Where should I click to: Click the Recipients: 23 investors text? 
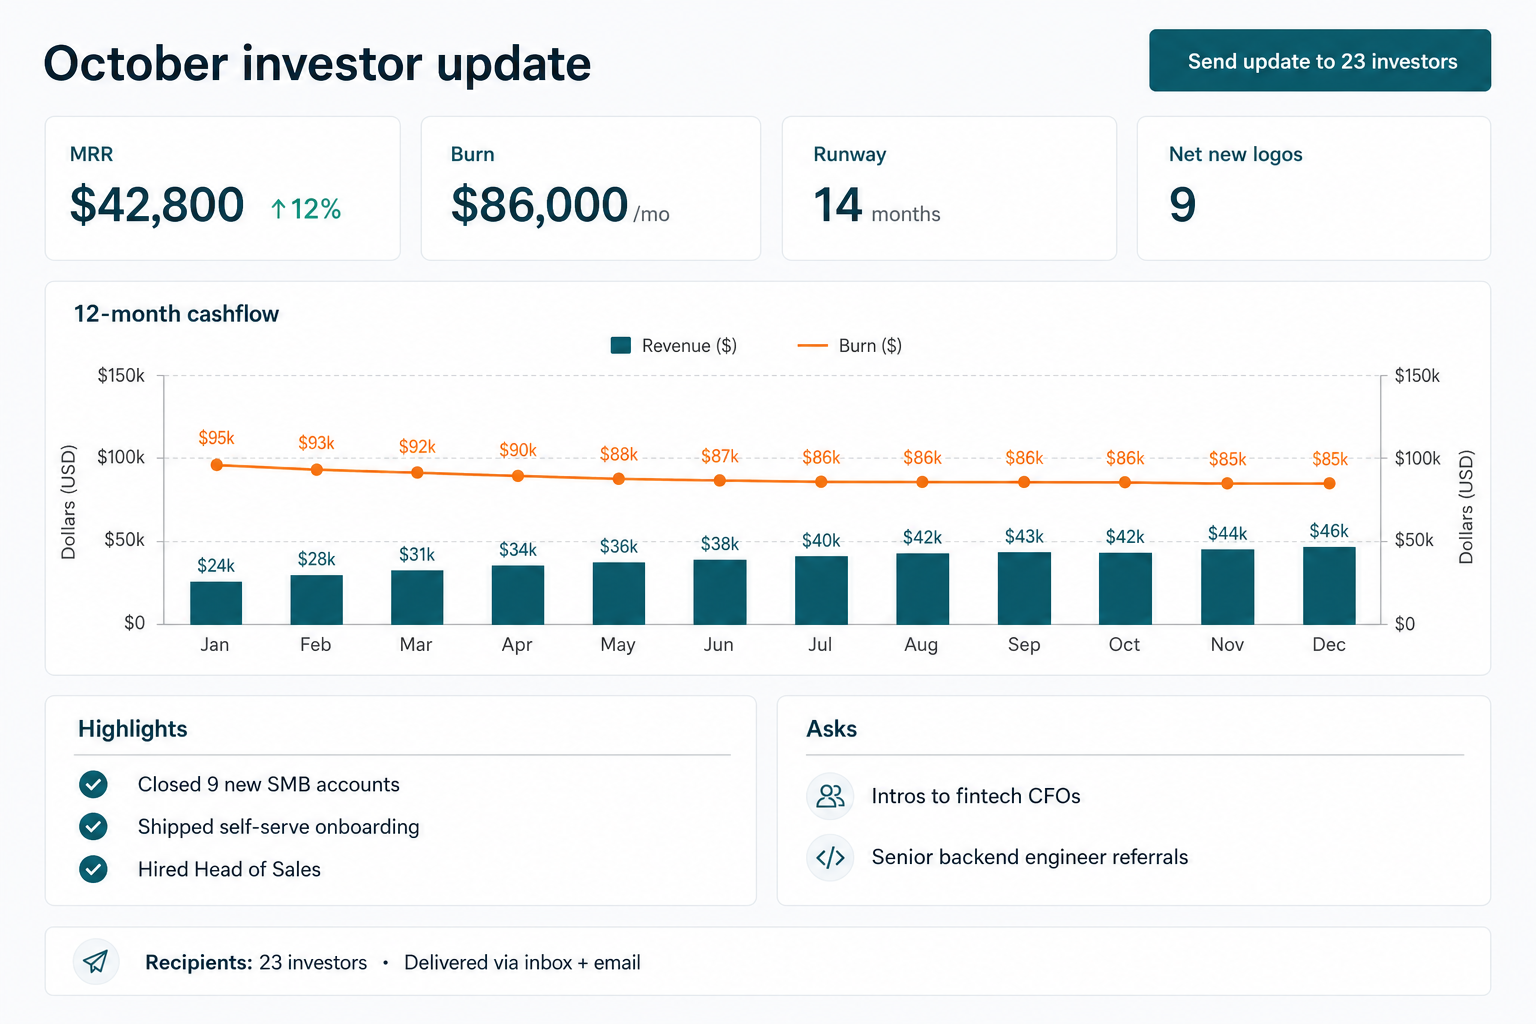tap(256, 963)
